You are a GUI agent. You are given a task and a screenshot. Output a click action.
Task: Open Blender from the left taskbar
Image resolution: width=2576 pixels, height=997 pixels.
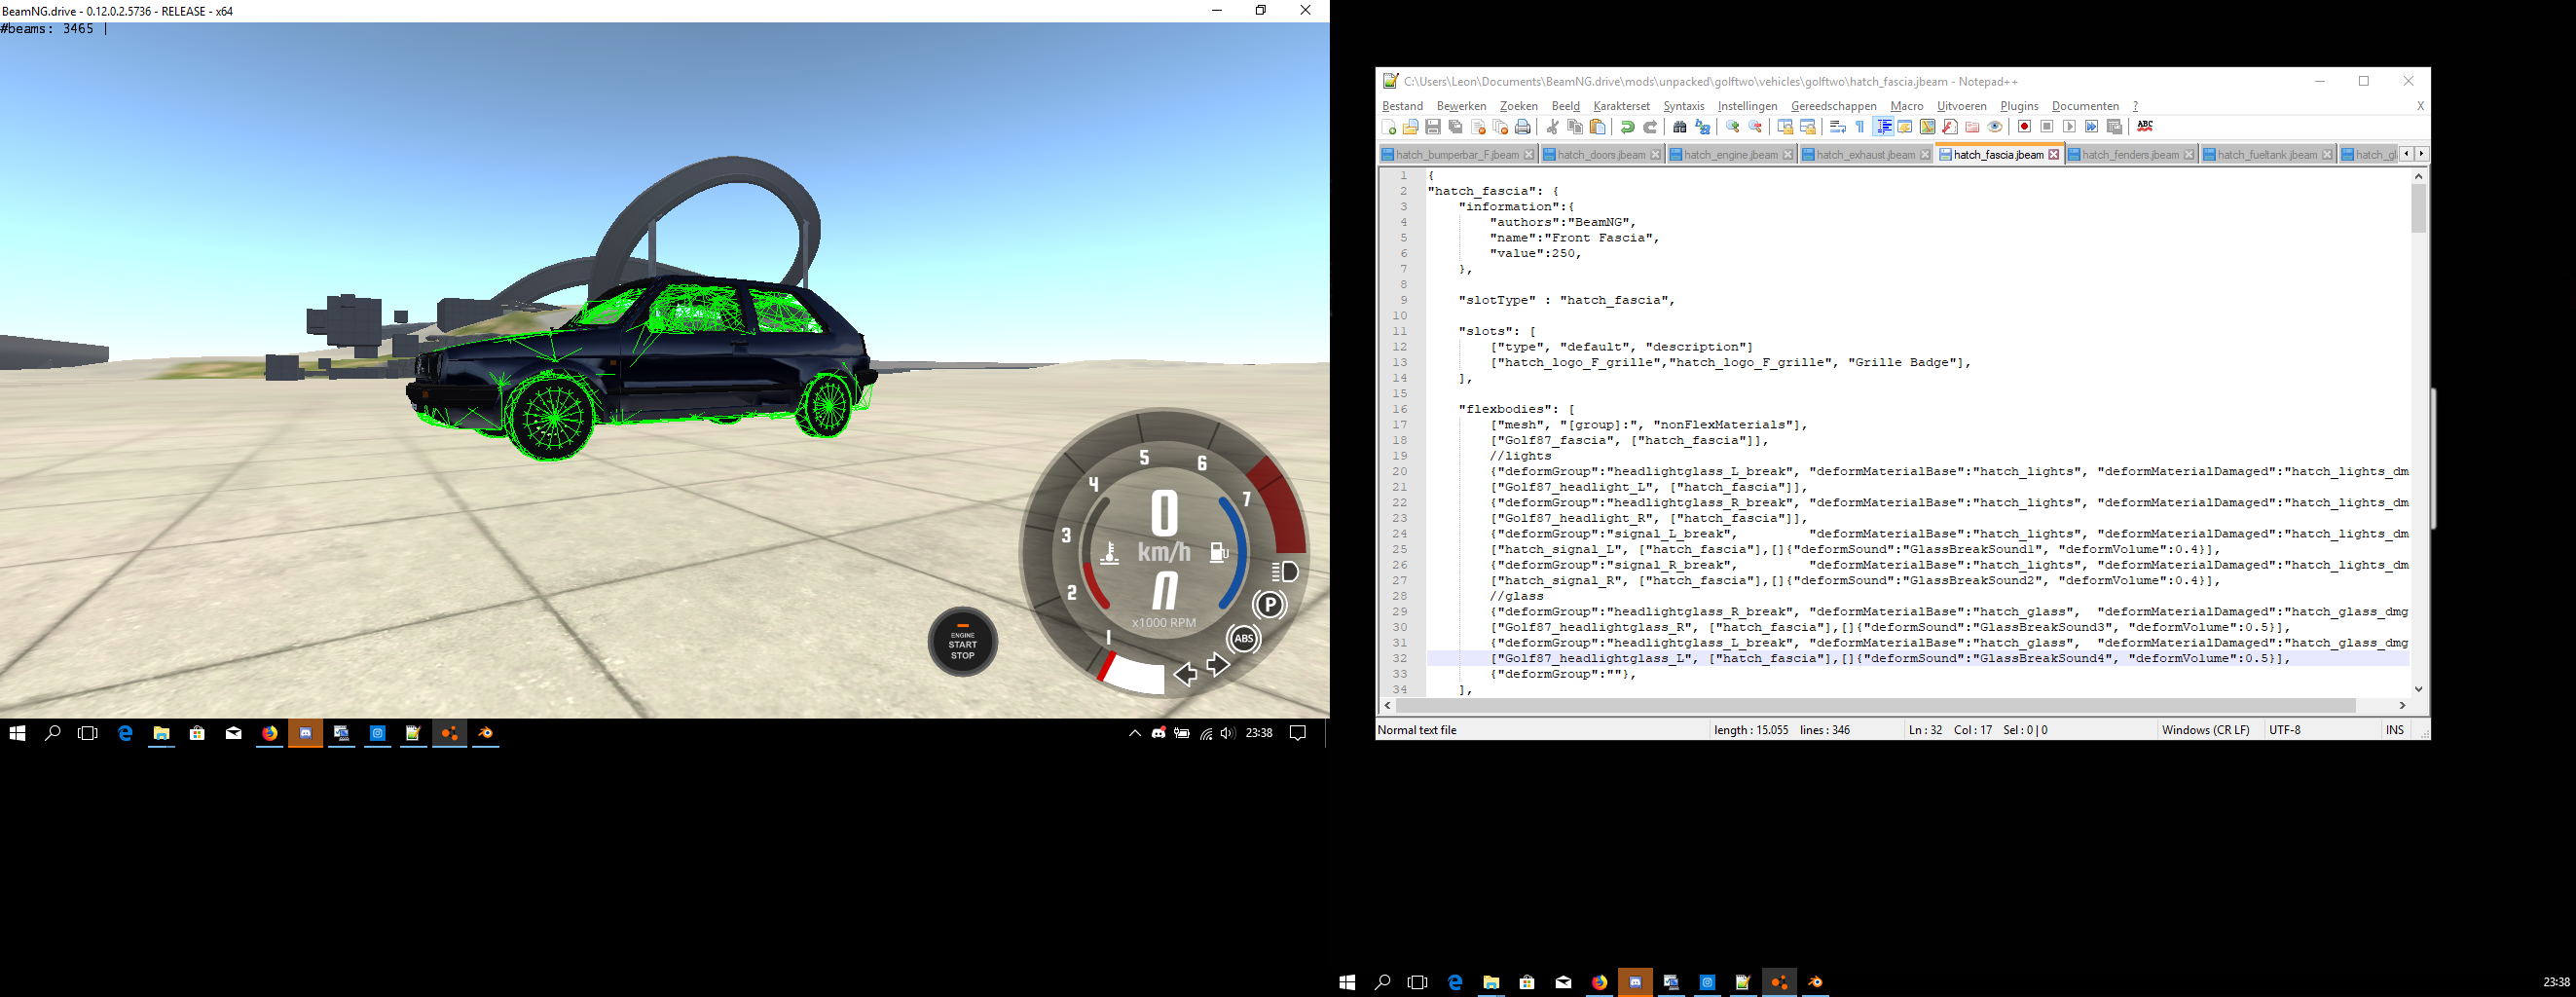tap(486, 733)
